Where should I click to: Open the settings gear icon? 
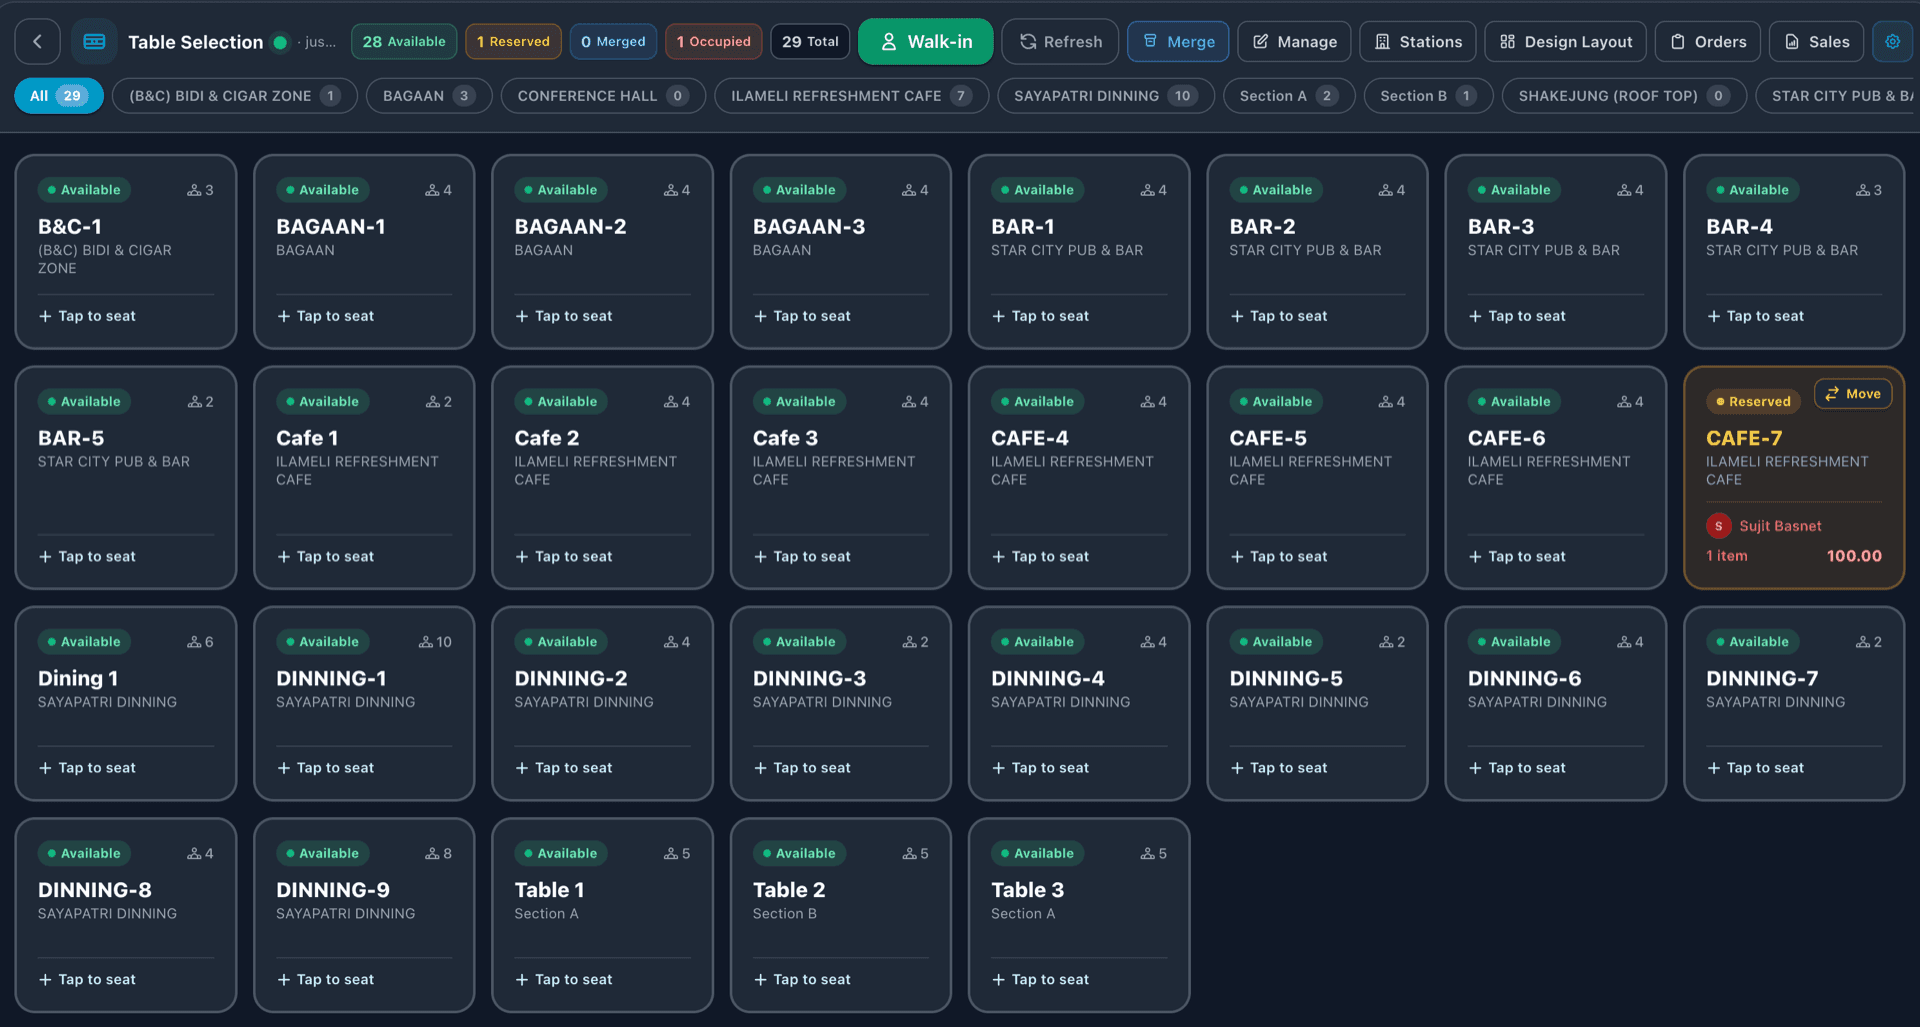coord(1892,42)
